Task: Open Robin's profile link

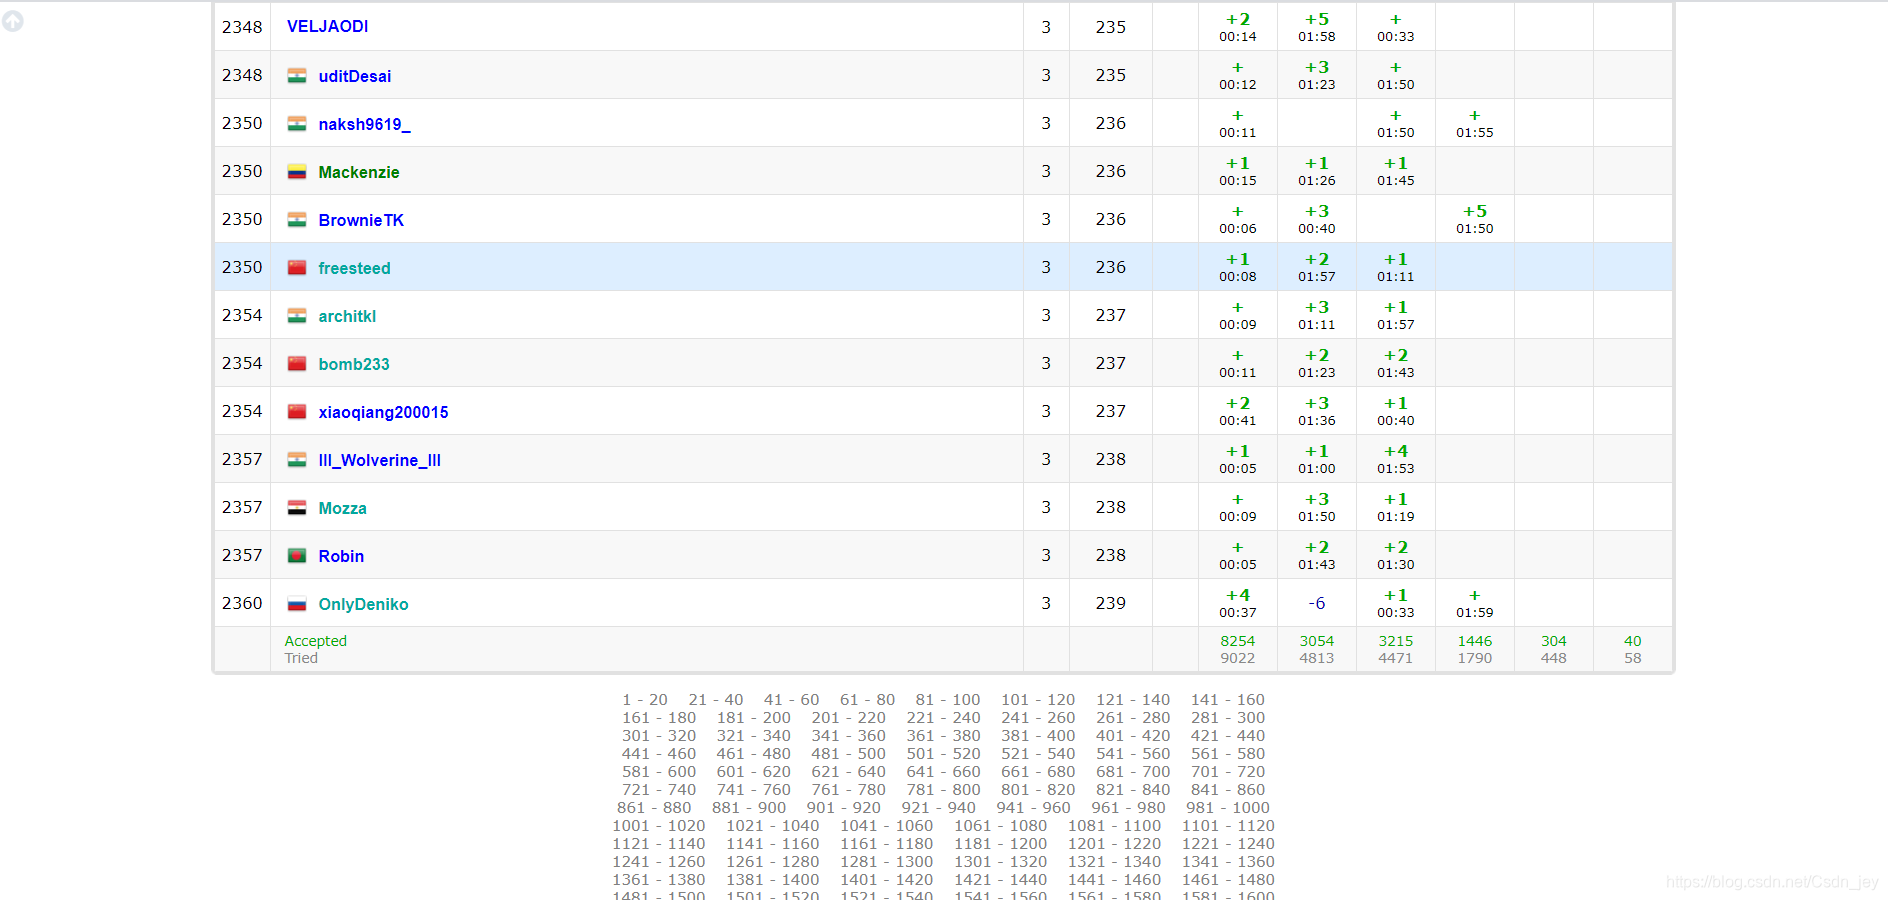Action: (x=341, y=556)
